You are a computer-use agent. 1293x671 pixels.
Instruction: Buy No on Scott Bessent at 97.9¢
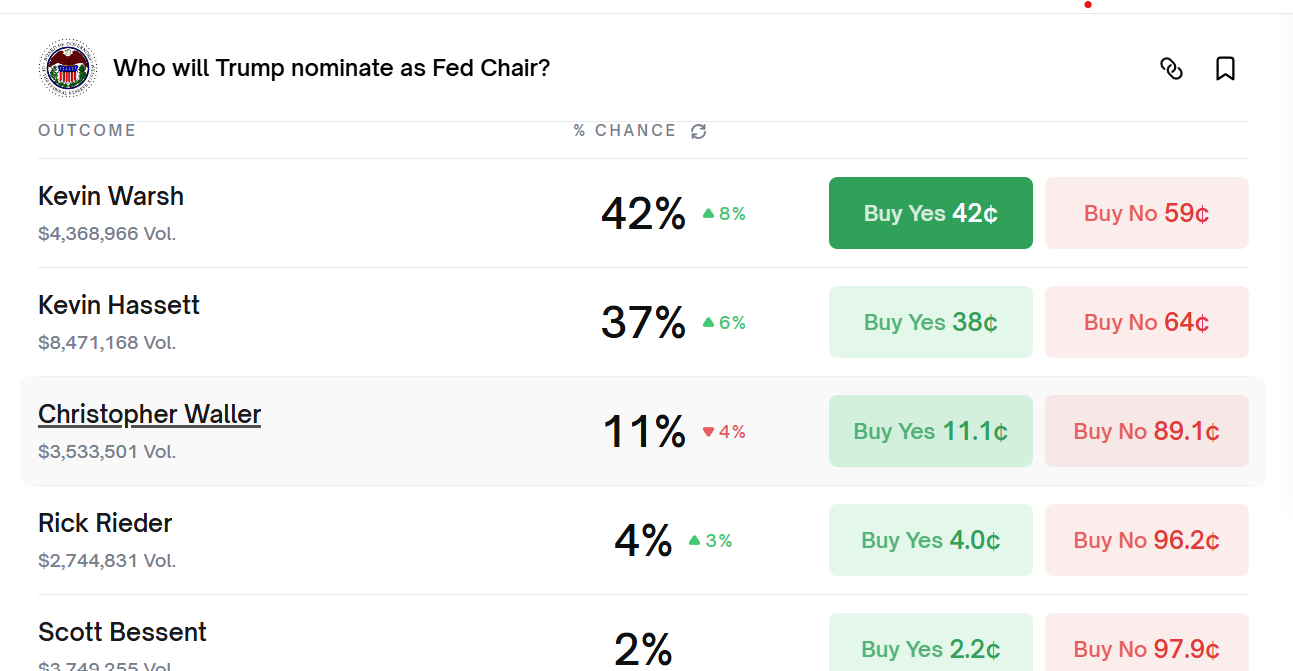coord(1146,647)
